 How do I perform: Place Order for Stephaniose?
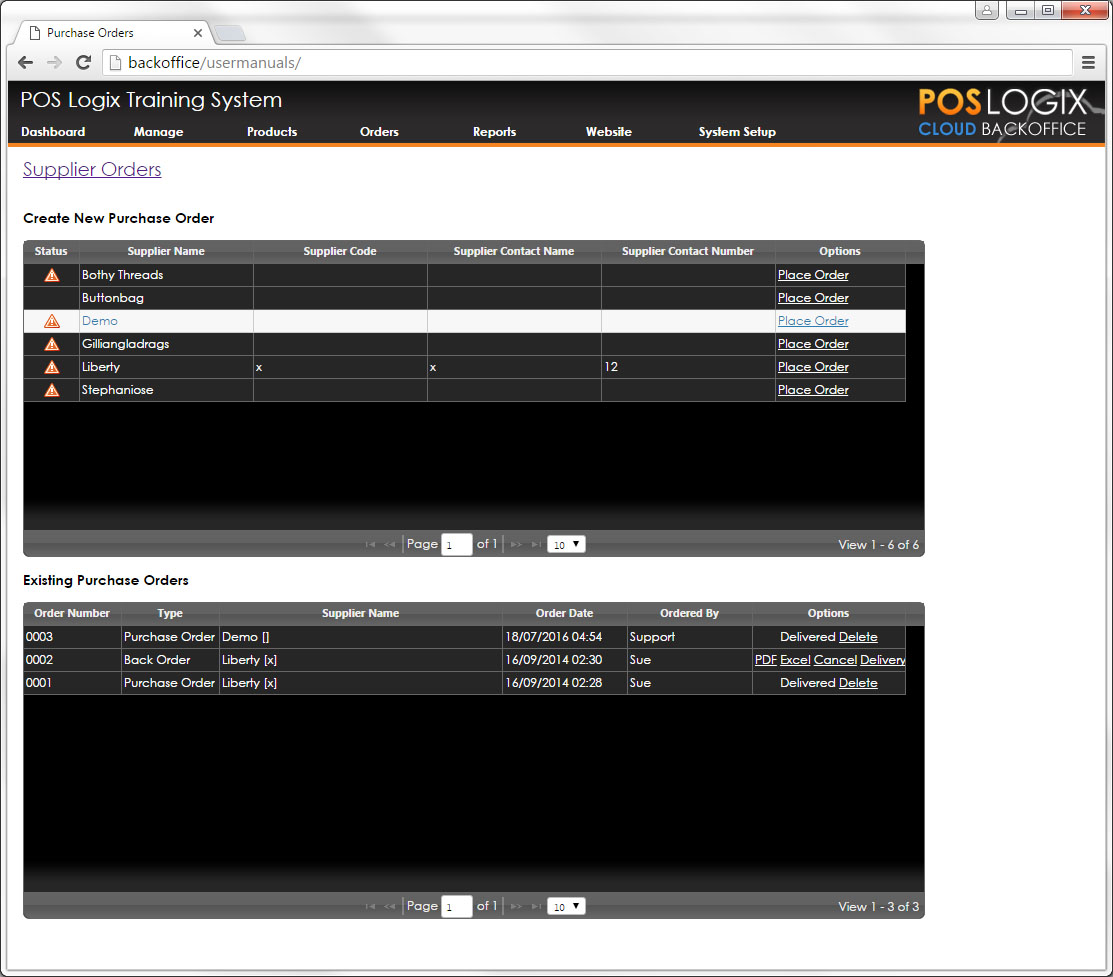click(813, 390)
